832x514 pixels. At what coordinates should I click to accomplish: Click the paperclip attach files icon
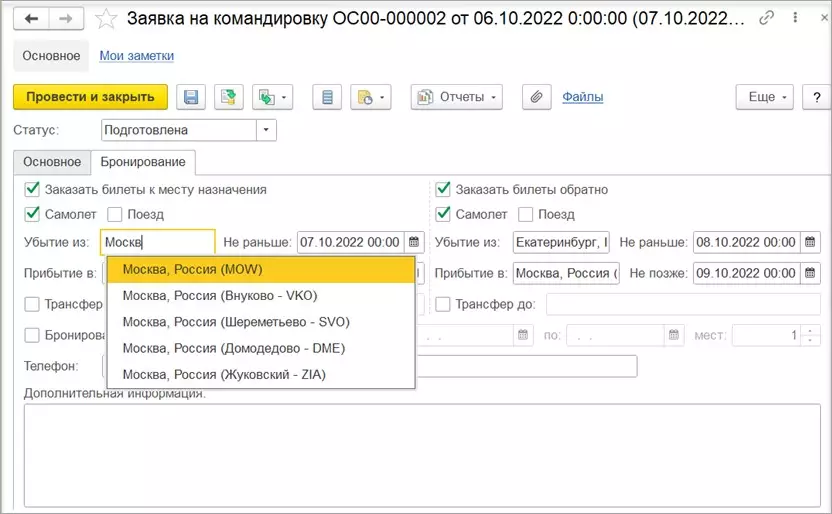[536, 97]
